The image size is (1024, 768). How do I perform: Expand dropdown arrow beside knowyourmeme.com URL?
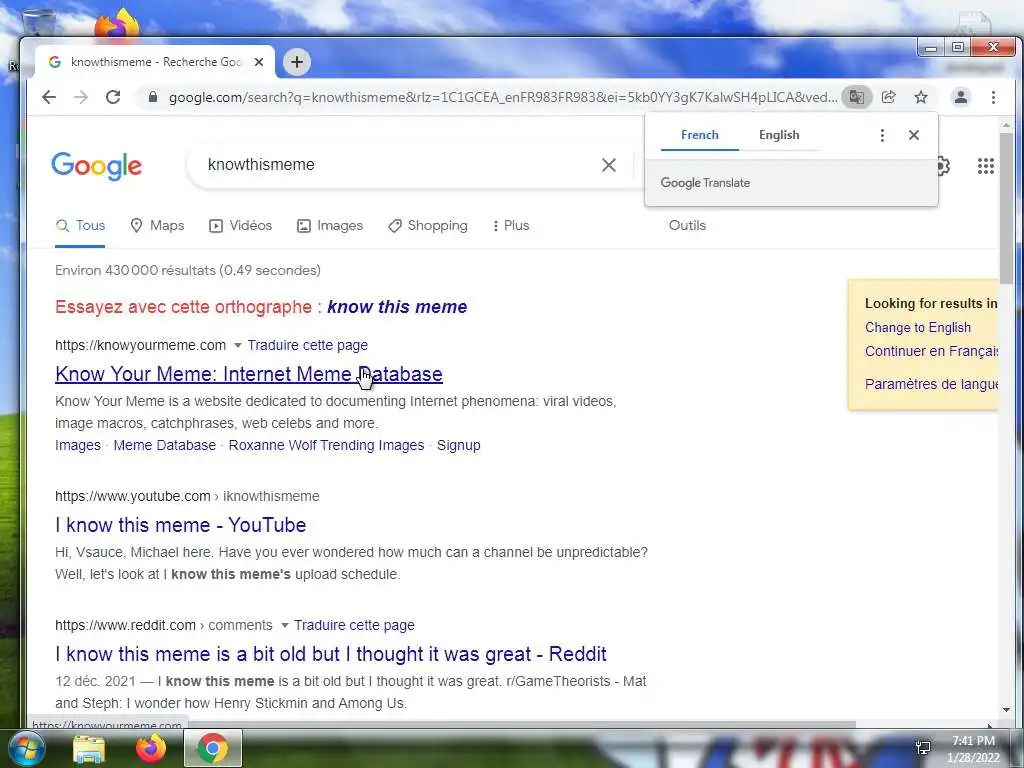point(238,345)
